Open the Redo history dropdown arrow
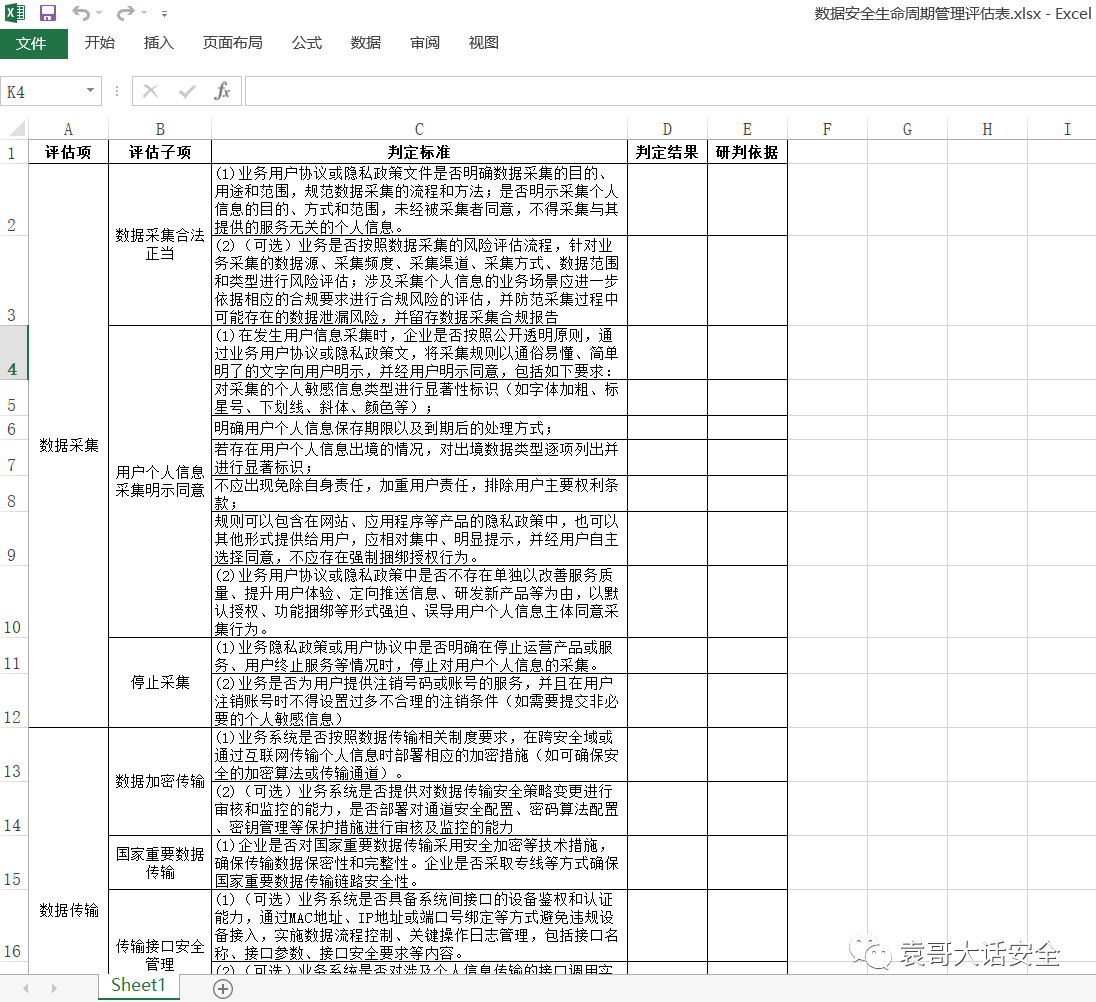 click(144, 13)
